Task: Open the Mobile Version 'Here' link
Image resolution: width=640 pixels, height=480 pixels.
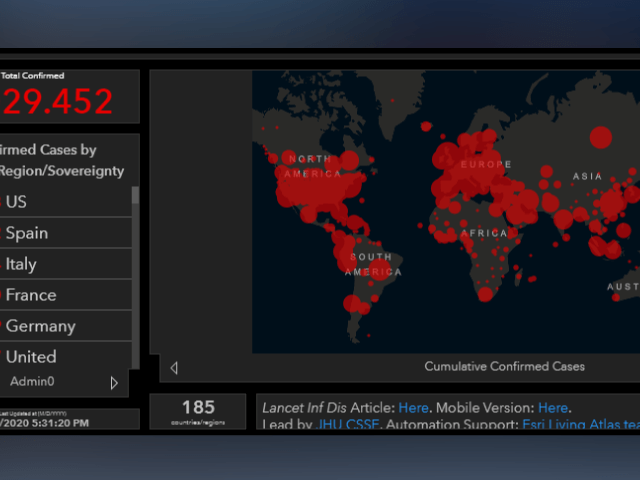Action: click(x=552, y=408)
